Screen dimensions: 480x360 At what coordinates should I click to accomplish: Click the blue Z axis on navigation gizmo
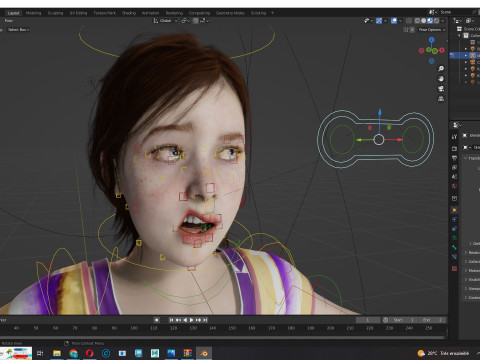[432, 40]
